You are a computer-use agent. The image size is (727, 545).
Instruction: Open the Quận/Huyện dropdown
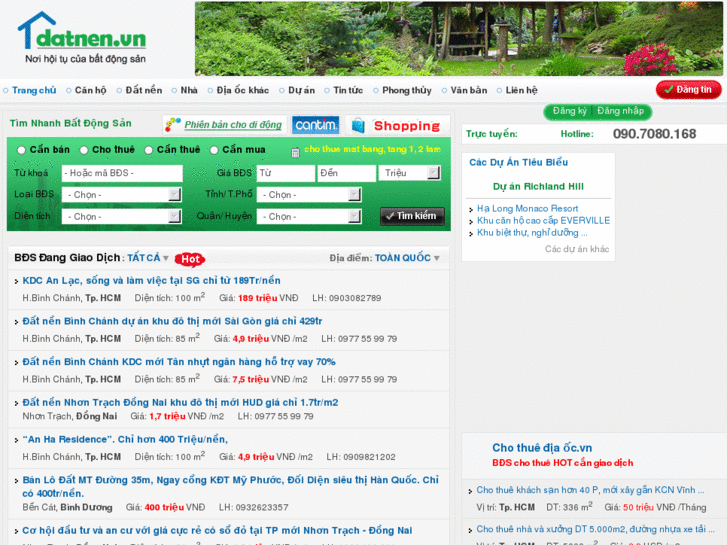309,216
